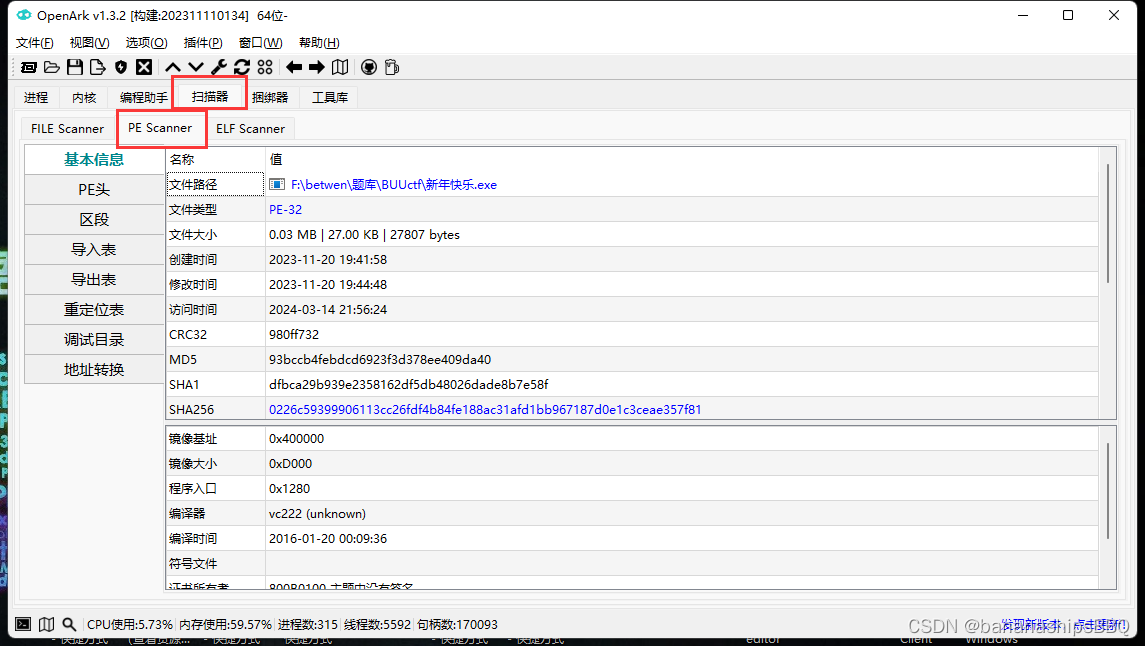Click the down chevron toolbar icon
Viewport: 1145px width, 646px height.
(x=196, y=67)
